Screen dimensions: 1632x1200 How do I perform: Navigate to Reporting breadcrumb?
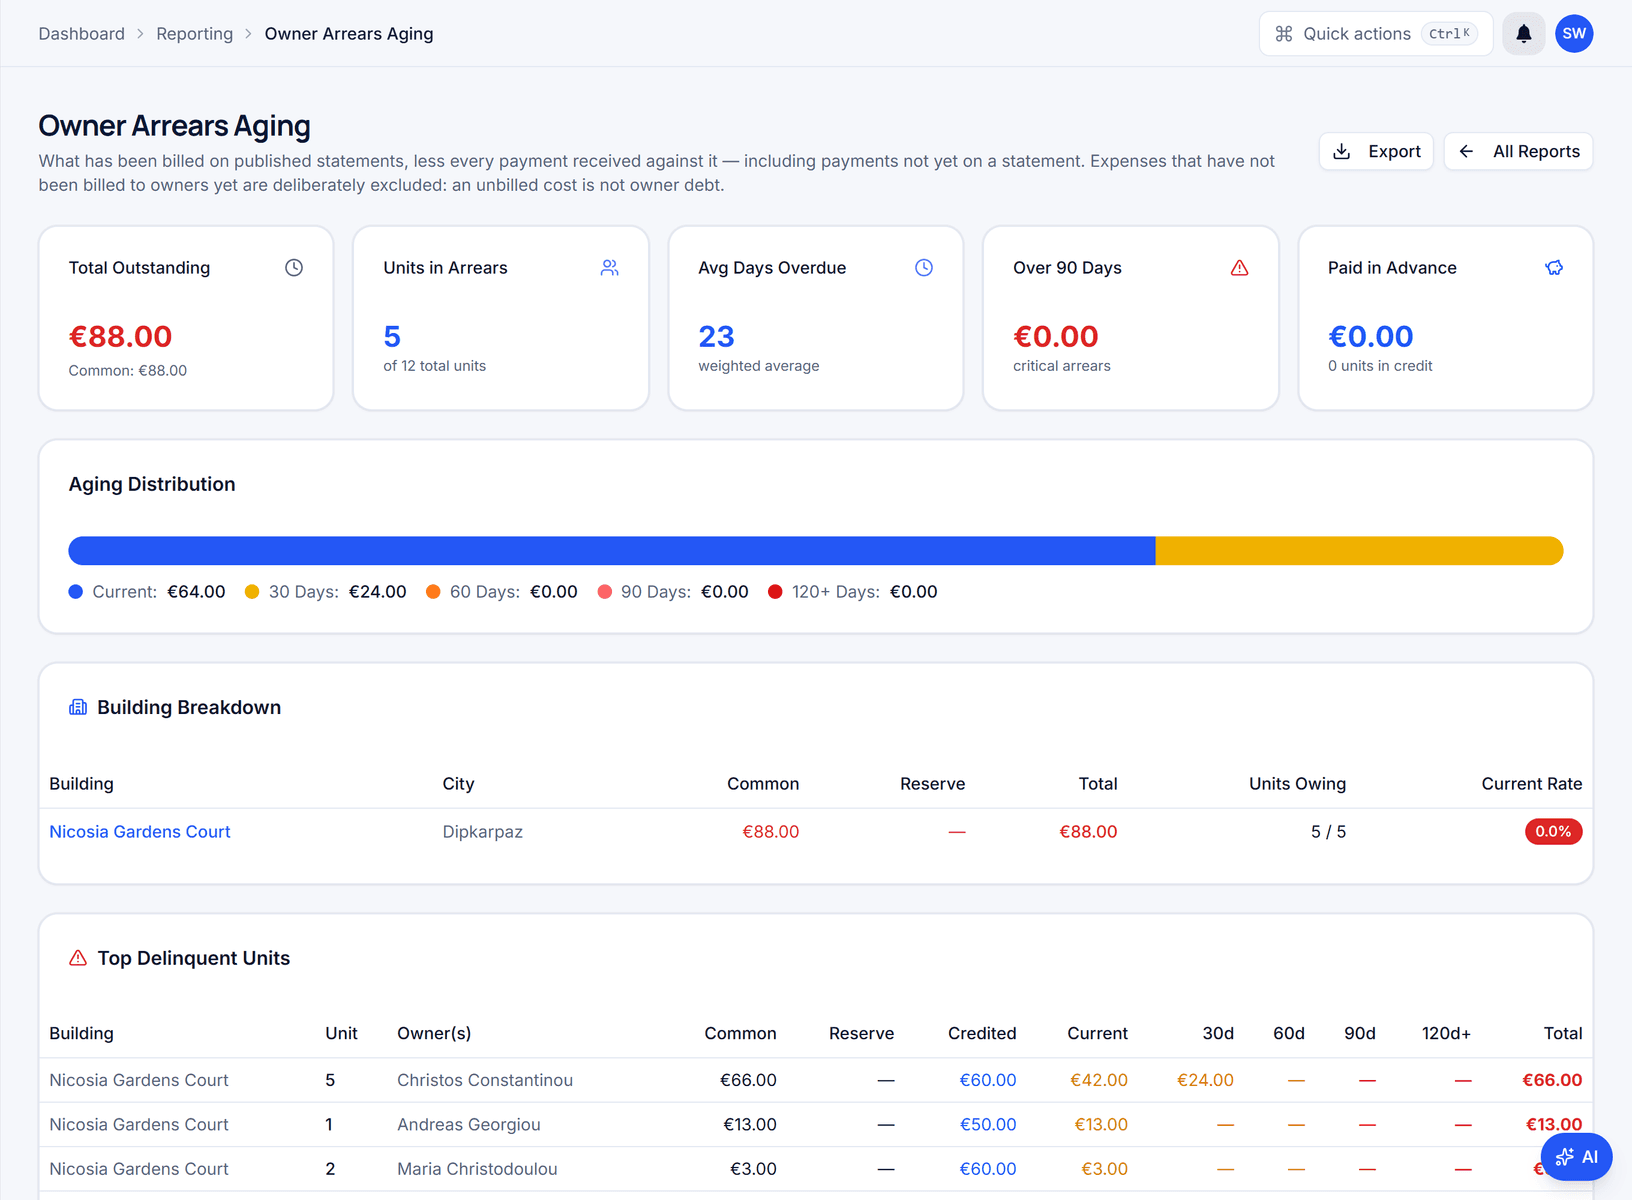[195, 34]
